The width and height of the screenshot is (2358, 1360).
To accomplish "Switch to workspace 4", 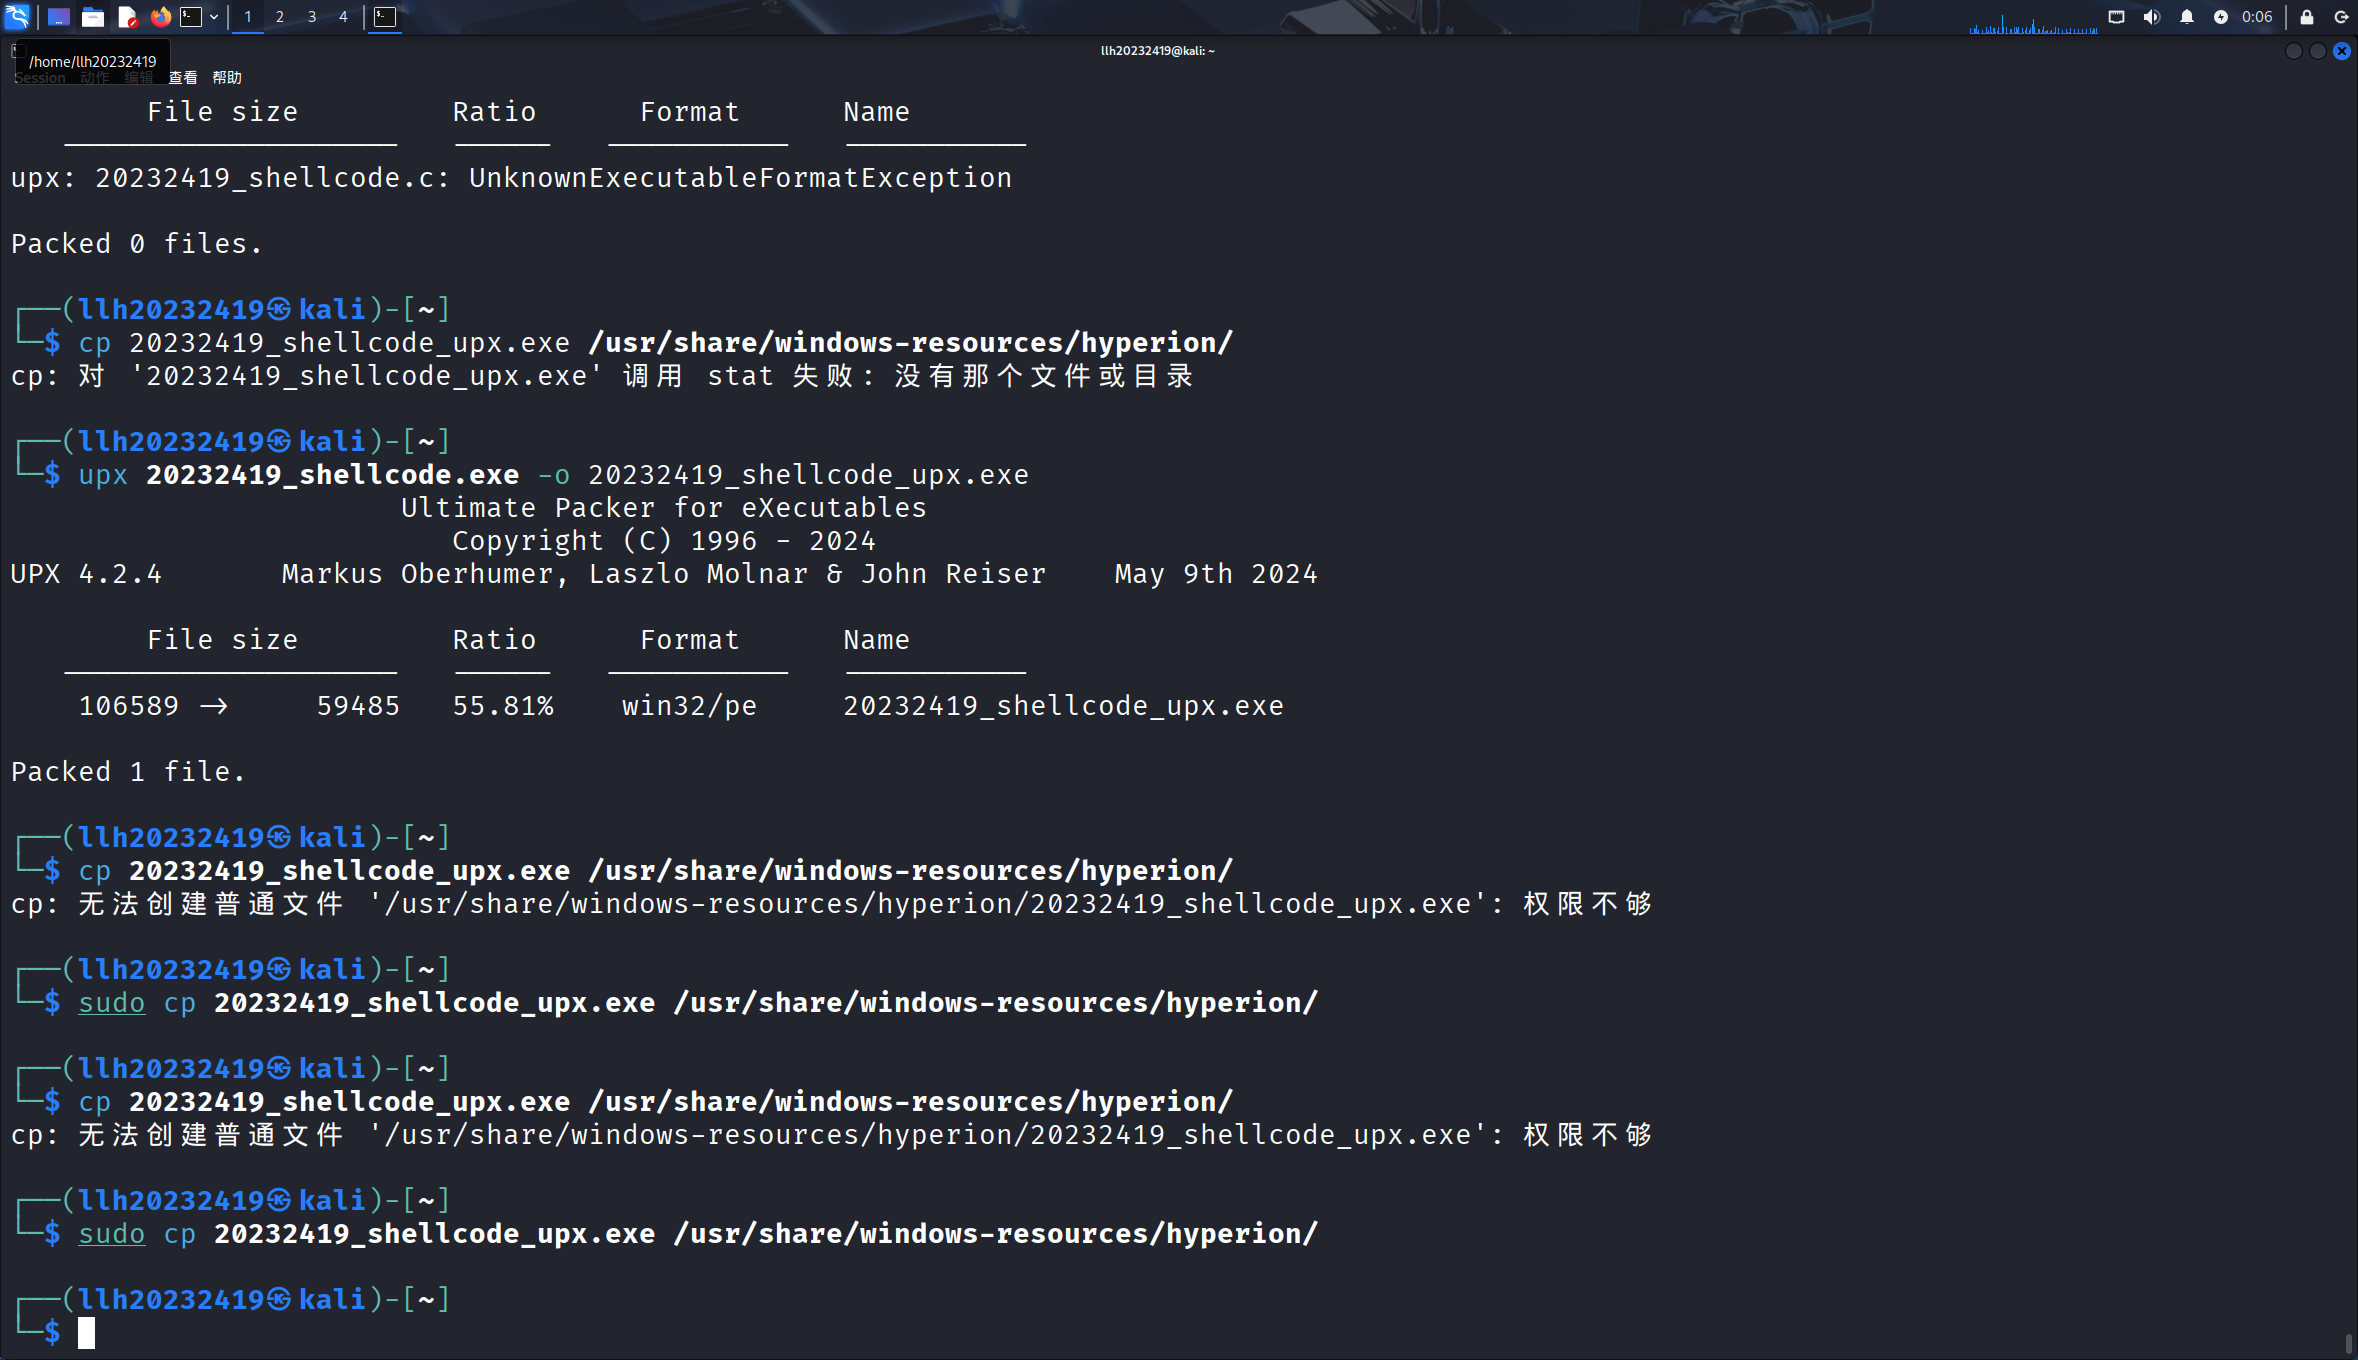I will point(343,17).
